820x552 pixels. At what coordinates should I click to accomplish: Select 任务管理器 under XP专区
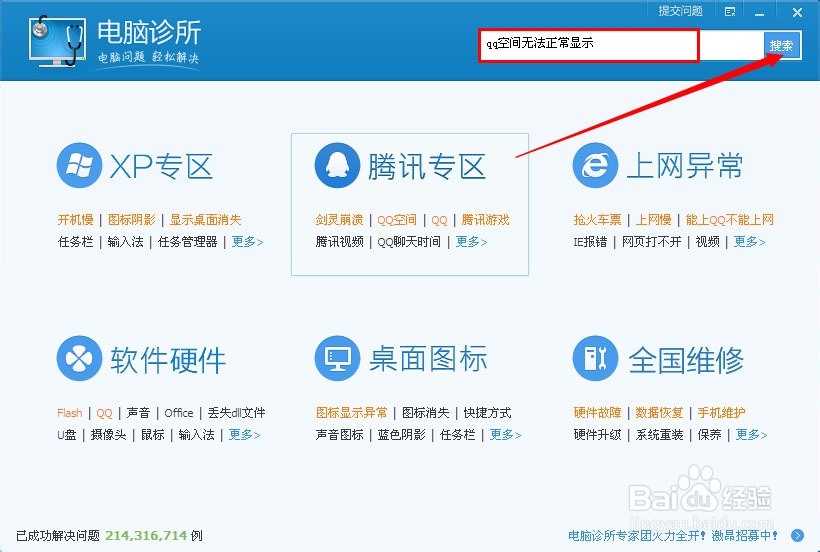[187, 242]
